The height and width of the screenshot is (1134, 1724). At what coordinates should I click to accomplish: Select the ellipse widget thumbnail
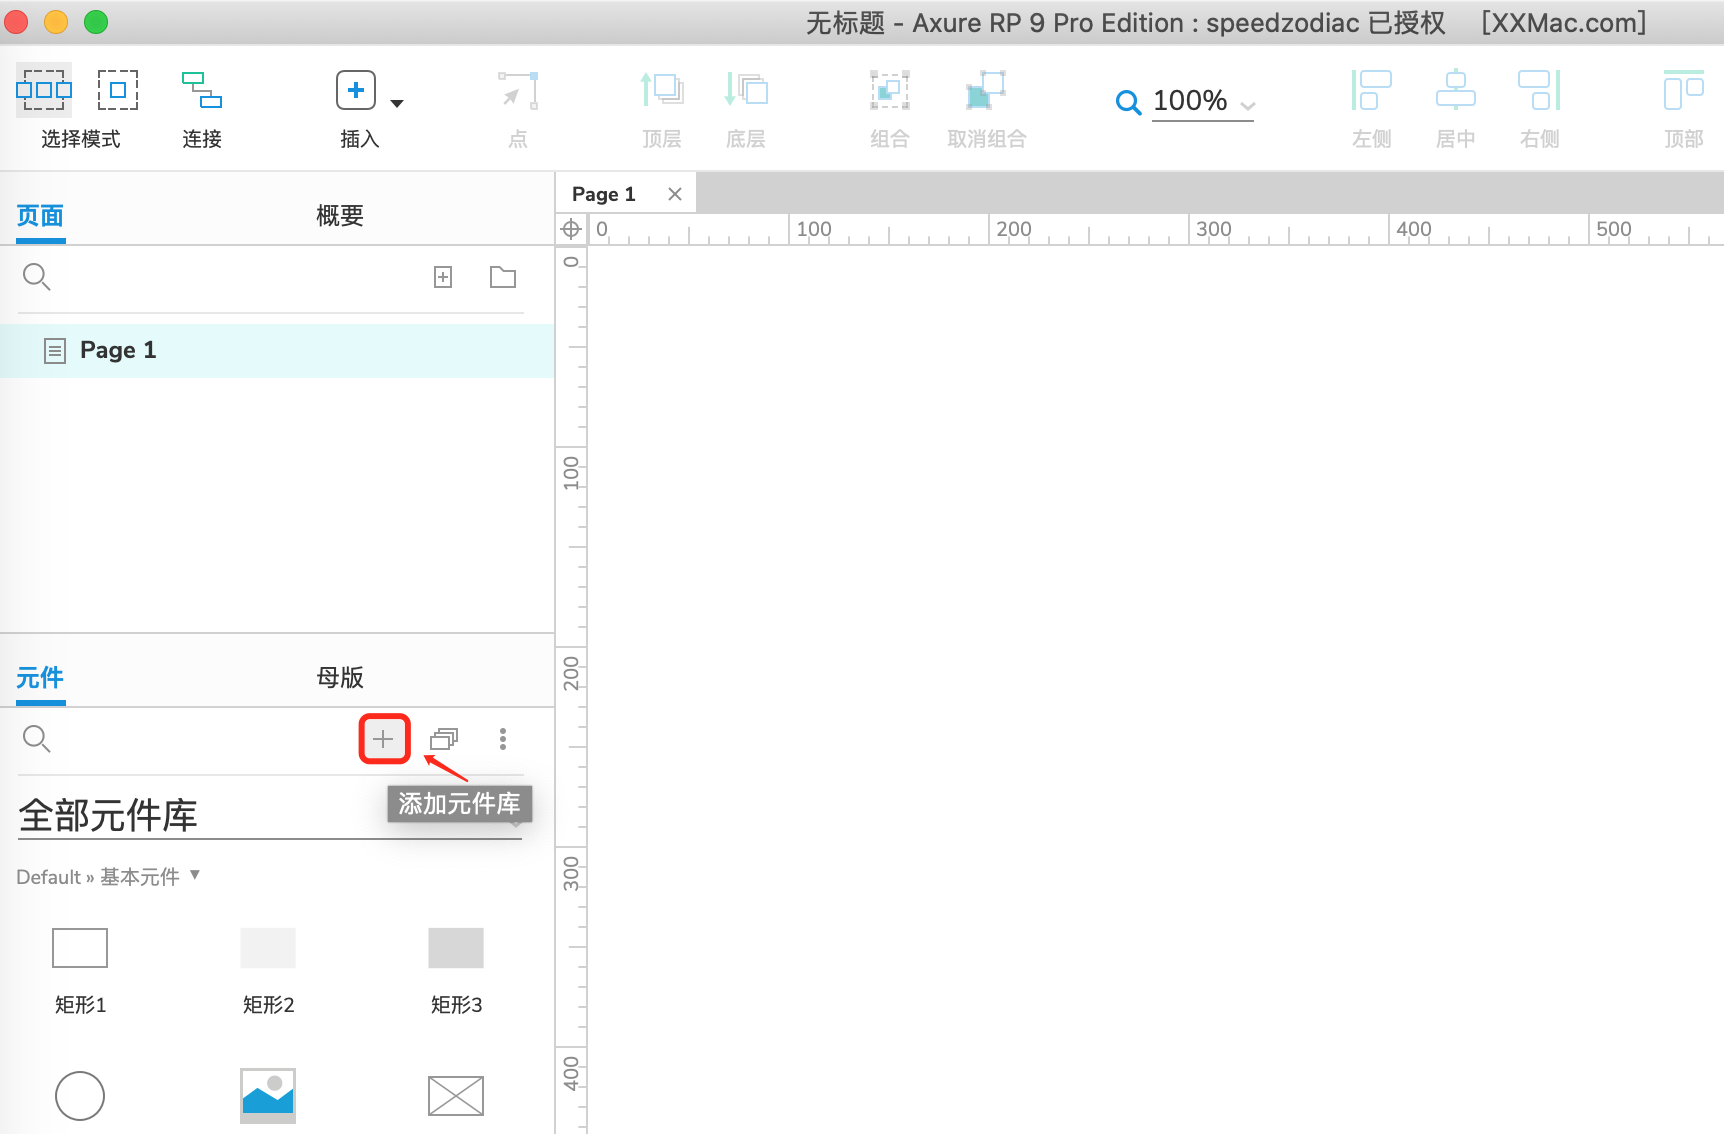pyautogui.click(x=80, y=1096)
